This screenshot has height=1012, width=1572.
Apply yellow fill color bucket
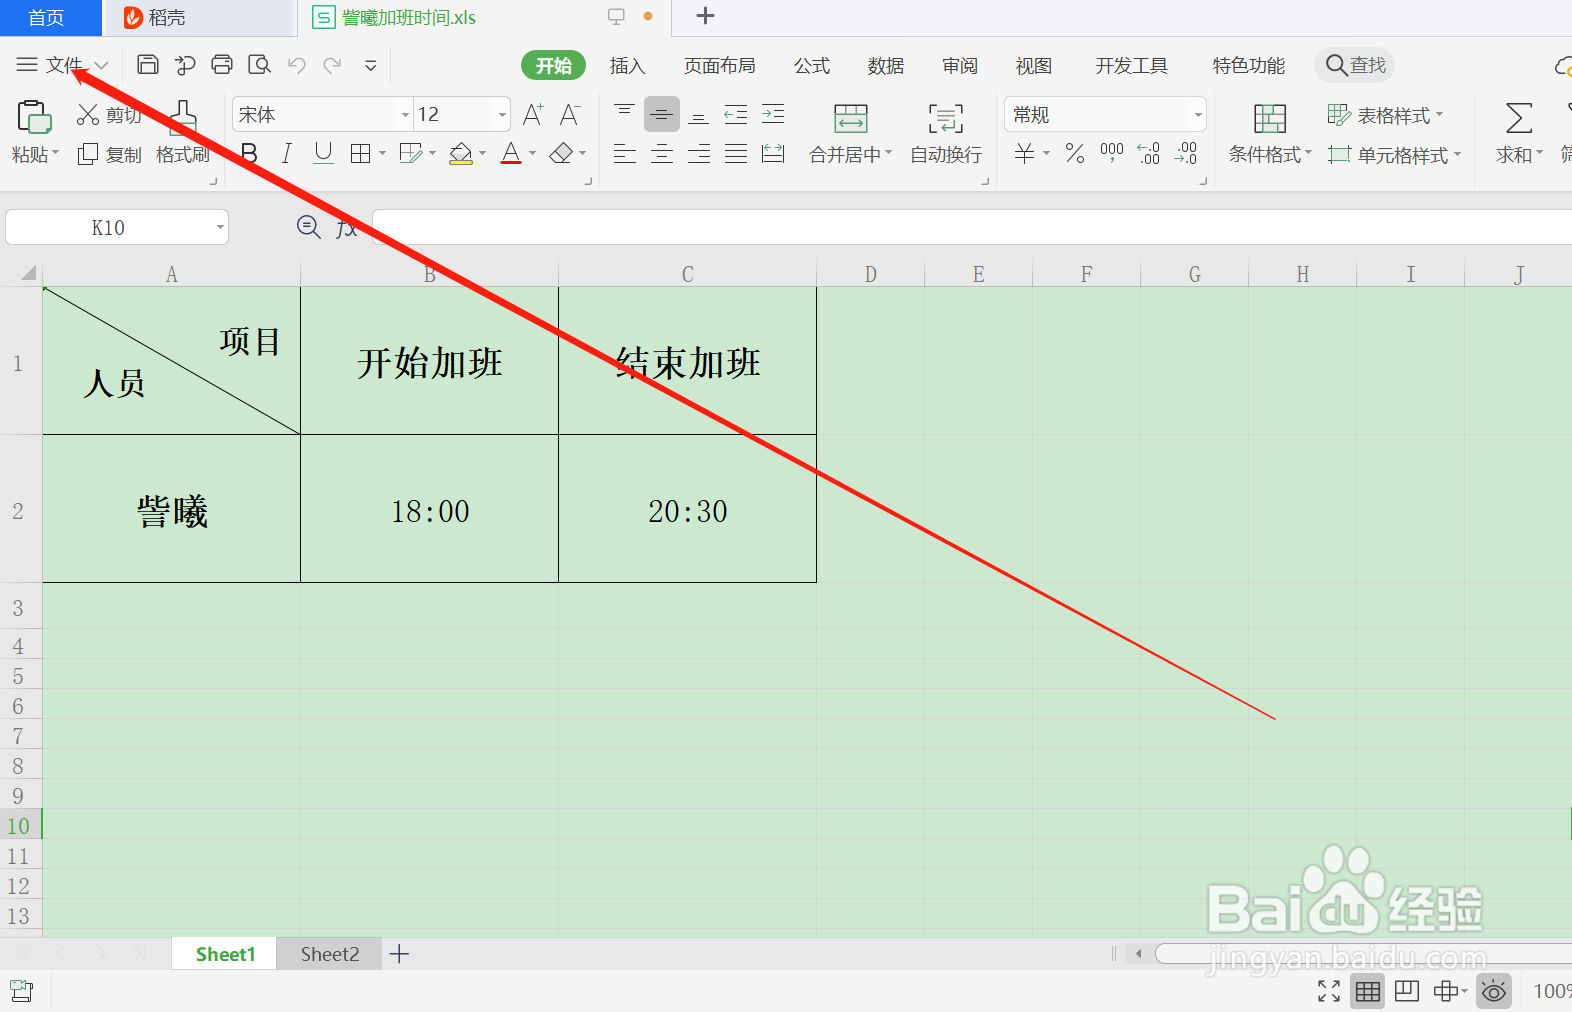click(x=461, y=153)
